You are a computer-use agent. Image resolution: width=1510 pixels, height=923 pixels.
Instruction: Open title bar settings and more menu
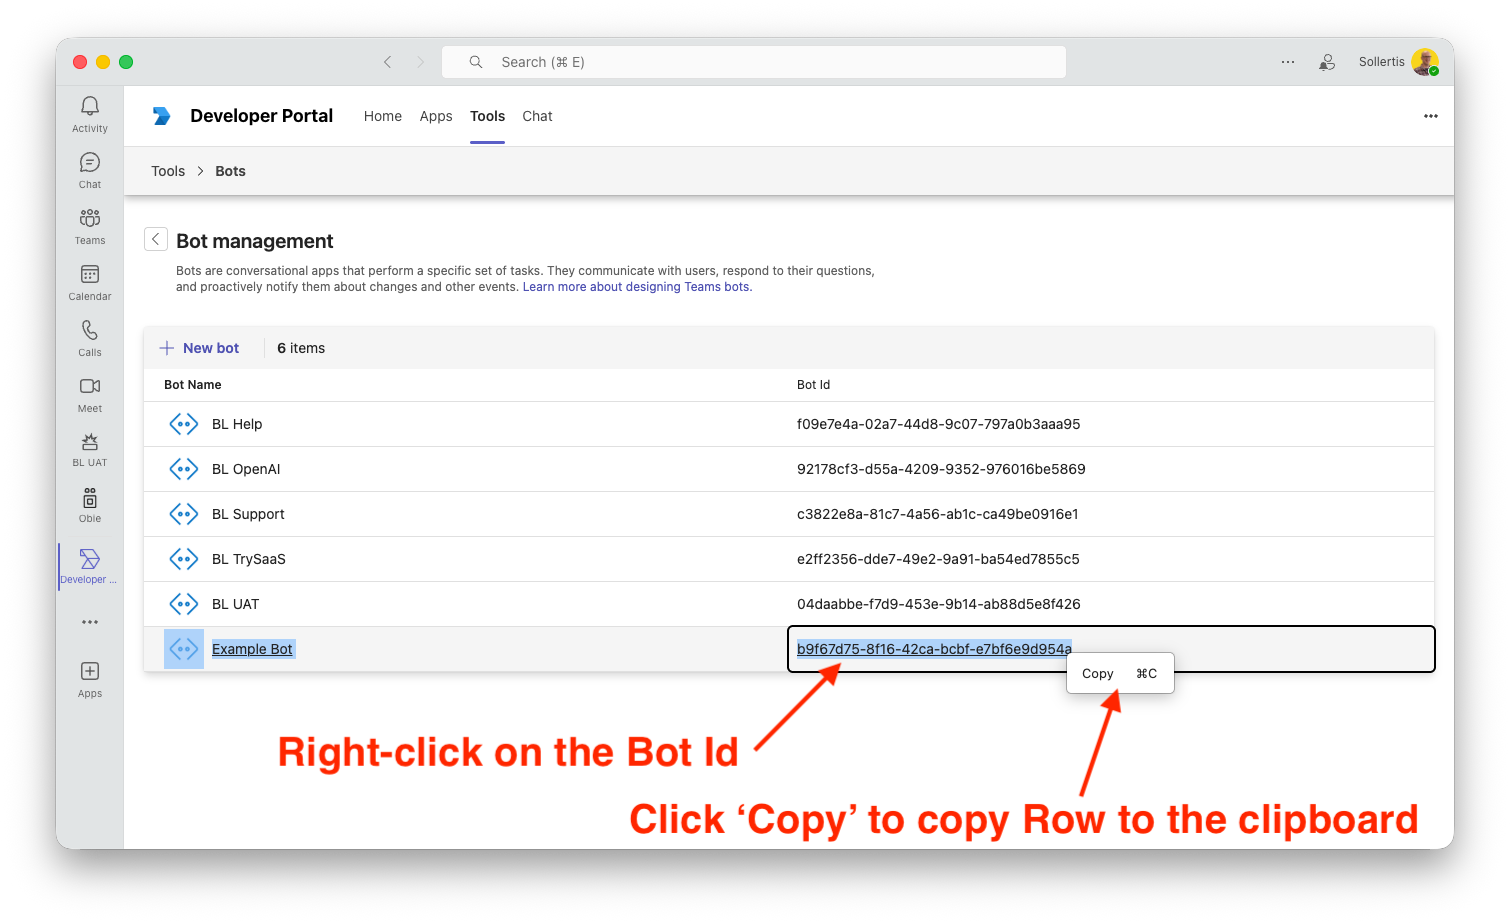pos(1288,62)
